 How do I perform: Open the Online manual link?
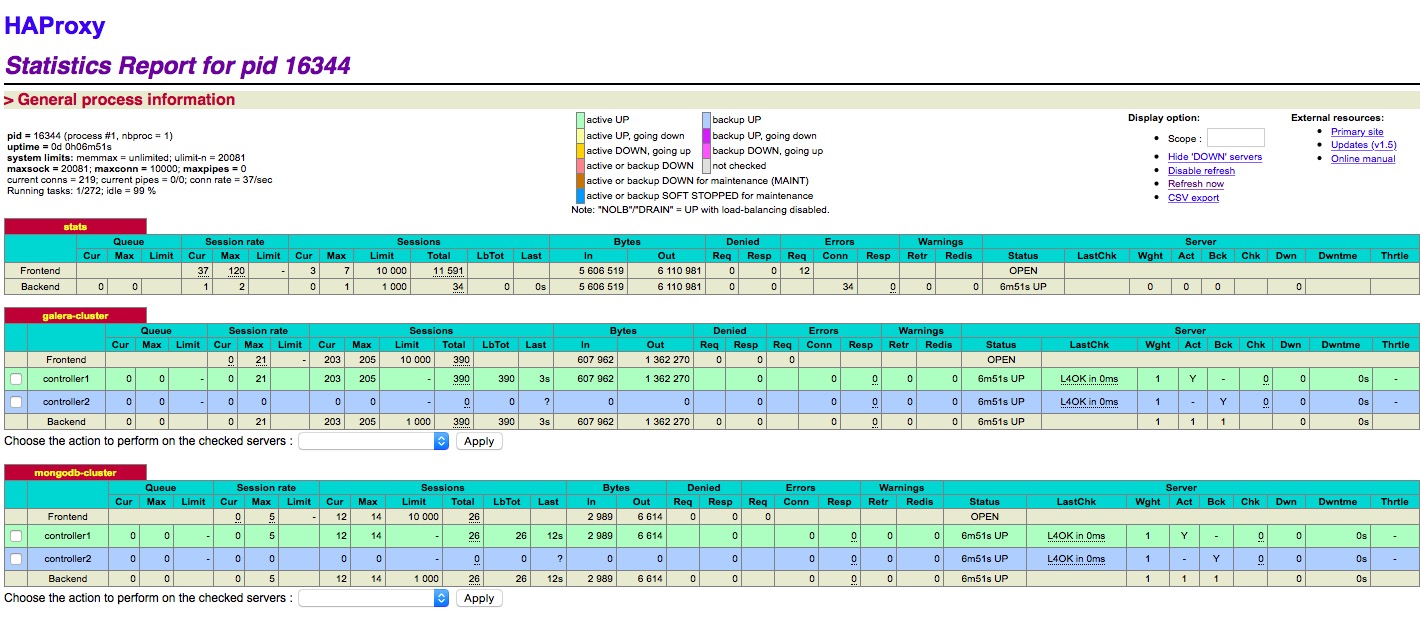click(1363, 159)
